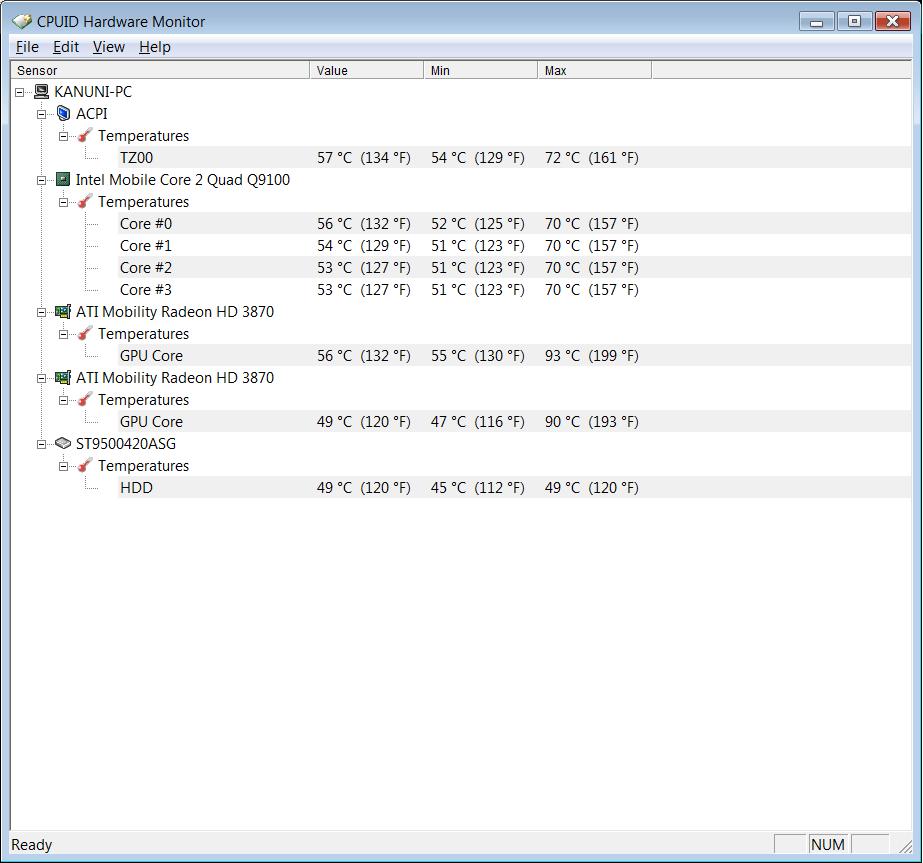Select the KANUNI-PC tree label
The height and width of the screenshot is (863, 923).
pyautogui.click(x=93, y=92)
